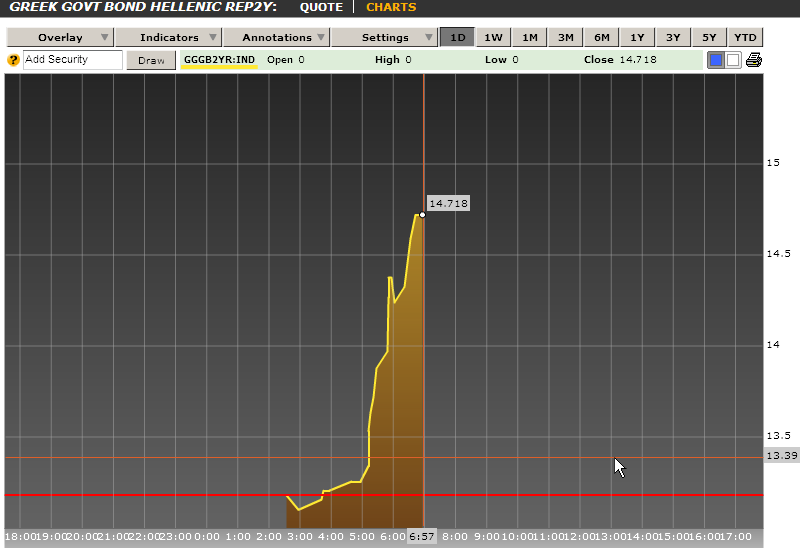Viewport: 800px width, 550px height.
Task: Select the white light chart theme swatch
Action: [x=733, y=60]
